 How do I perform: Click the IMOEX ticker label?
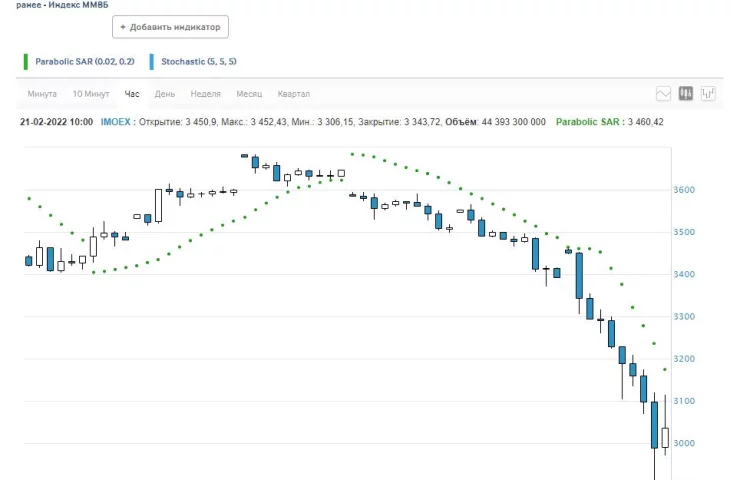tap(115, 122)
